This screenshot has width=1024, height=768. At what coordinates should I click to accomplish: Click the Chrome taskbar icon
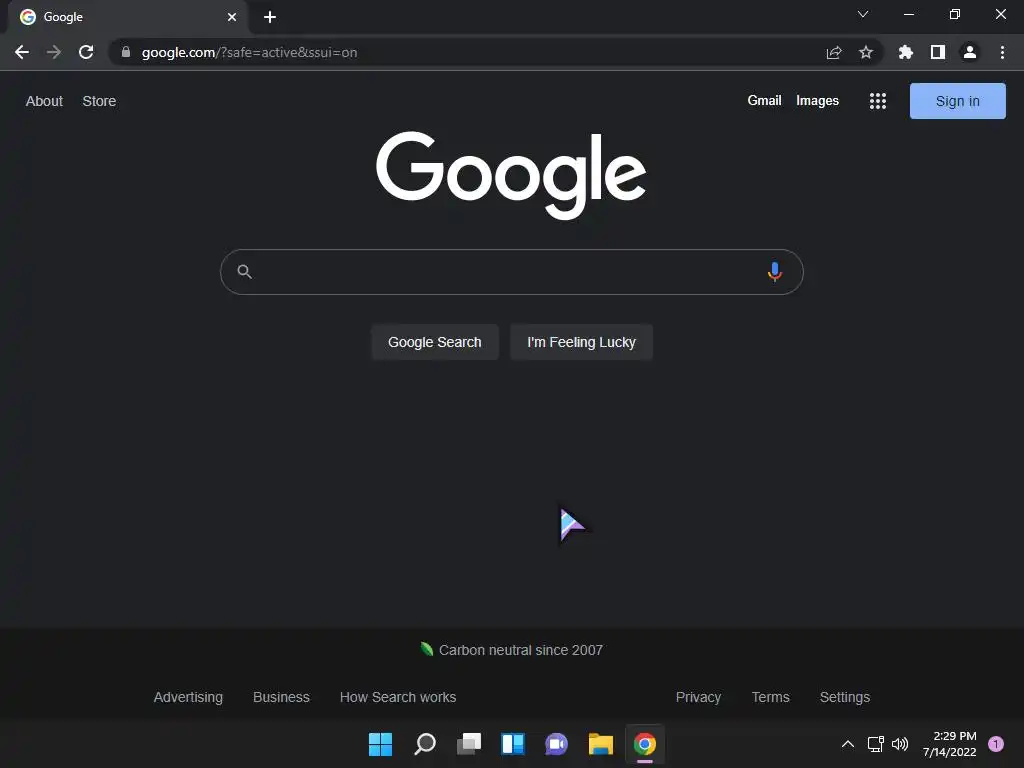pyautogui.click(x=645, y=744)
